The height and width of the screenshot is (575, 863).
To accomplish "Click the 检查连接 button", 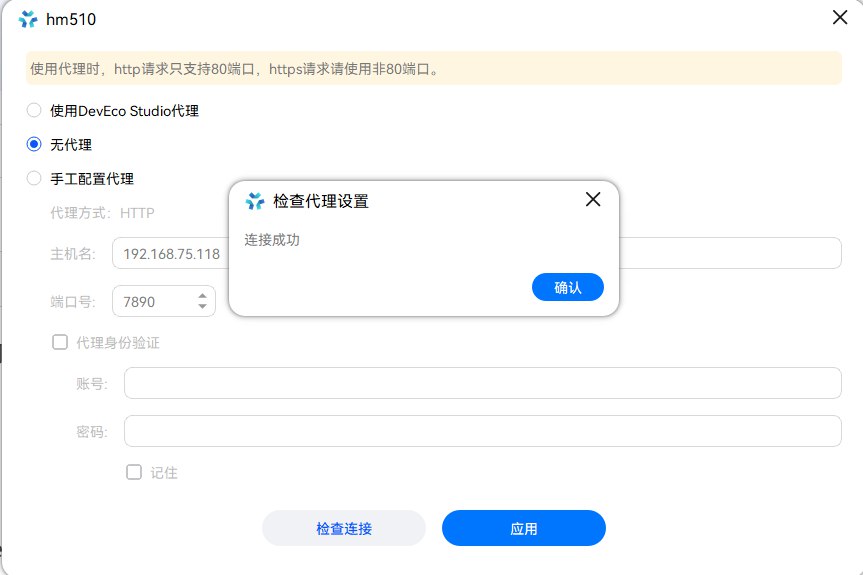I will click(x=344, y=528).
